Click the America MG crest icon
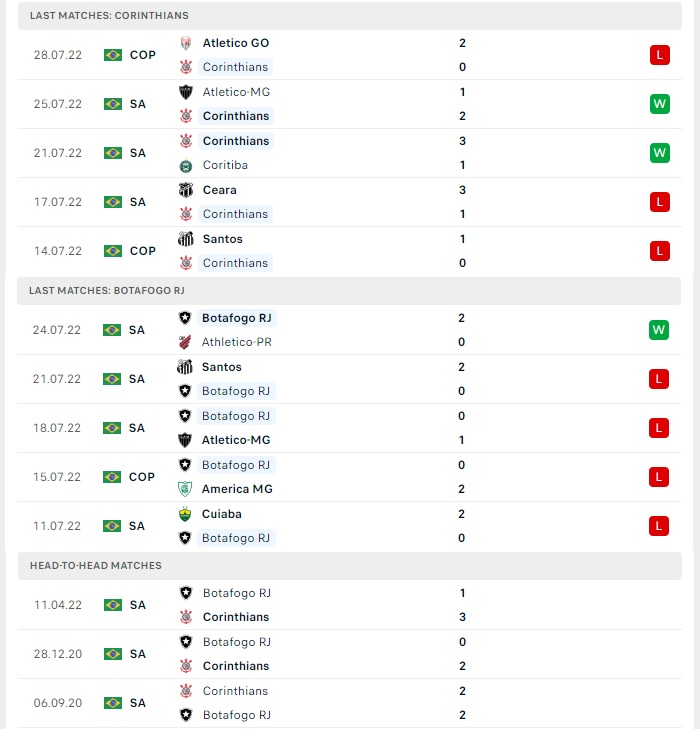Viewport: 700px width, 729px height. 185,489
